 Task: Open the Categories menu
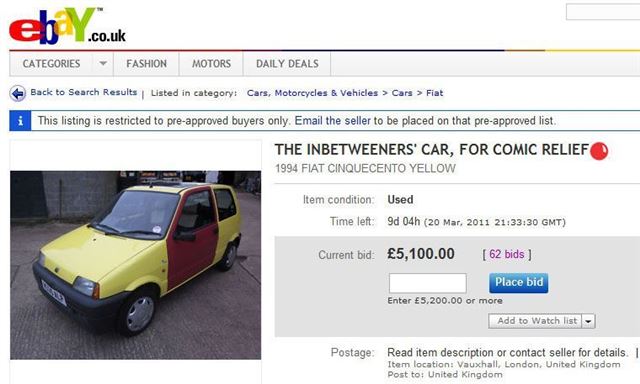pos(51,64)
